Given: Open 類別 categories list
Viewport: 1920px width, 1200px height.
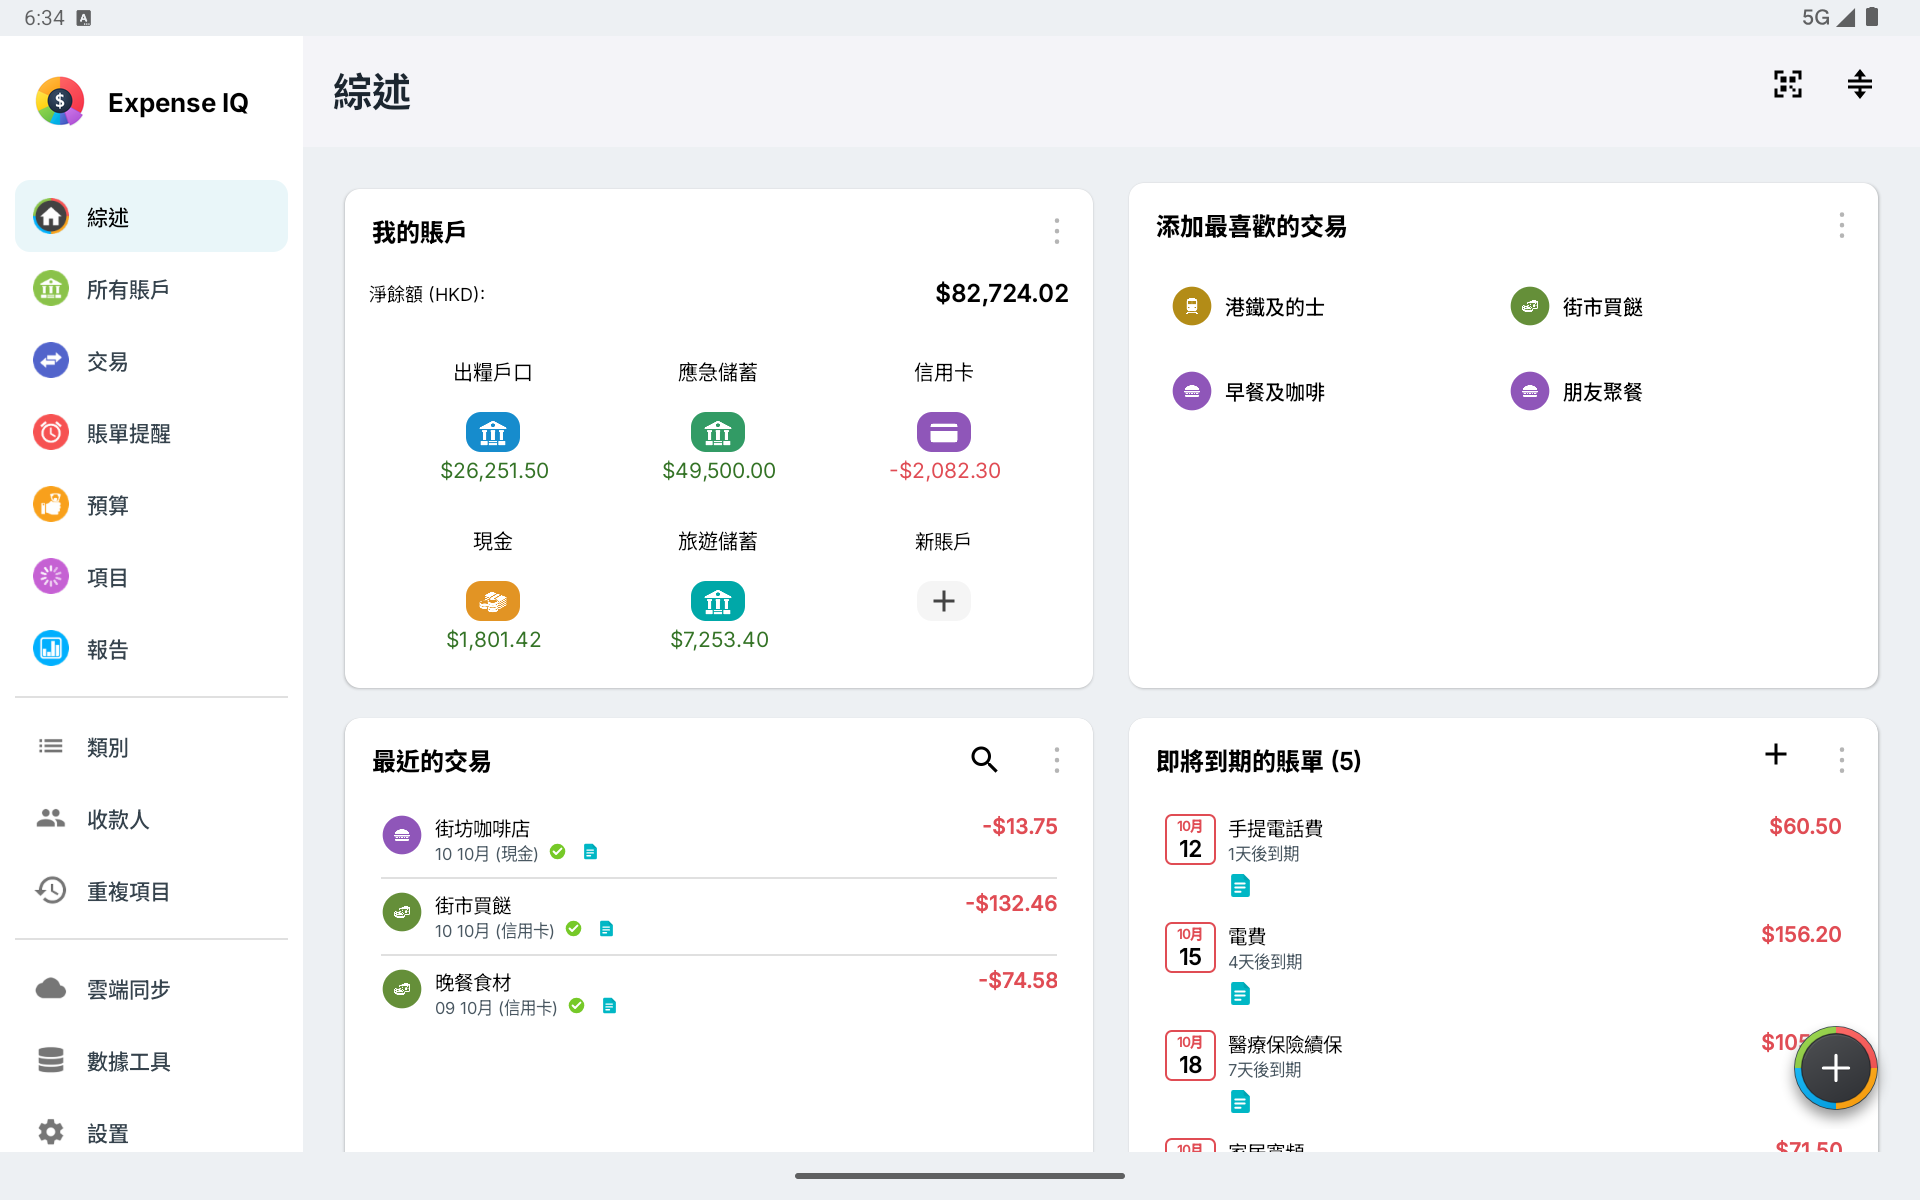Looking at the screenshot, I should pyautogui.click(x=151, y=747).
